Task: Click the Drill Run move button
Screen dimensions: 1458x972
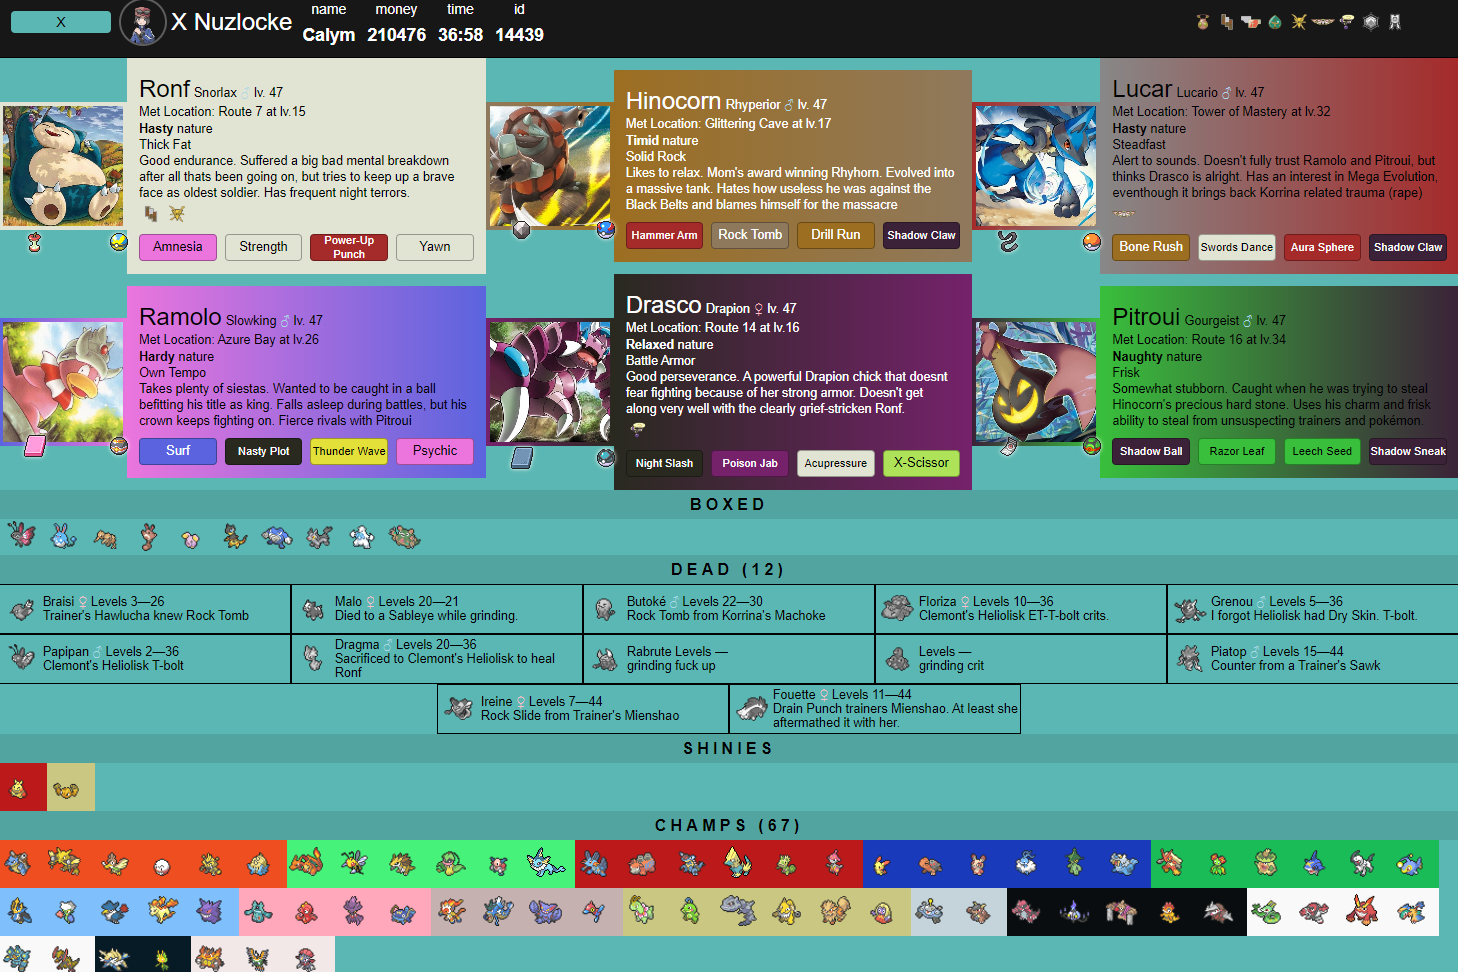Action: [x=835, y=235]
